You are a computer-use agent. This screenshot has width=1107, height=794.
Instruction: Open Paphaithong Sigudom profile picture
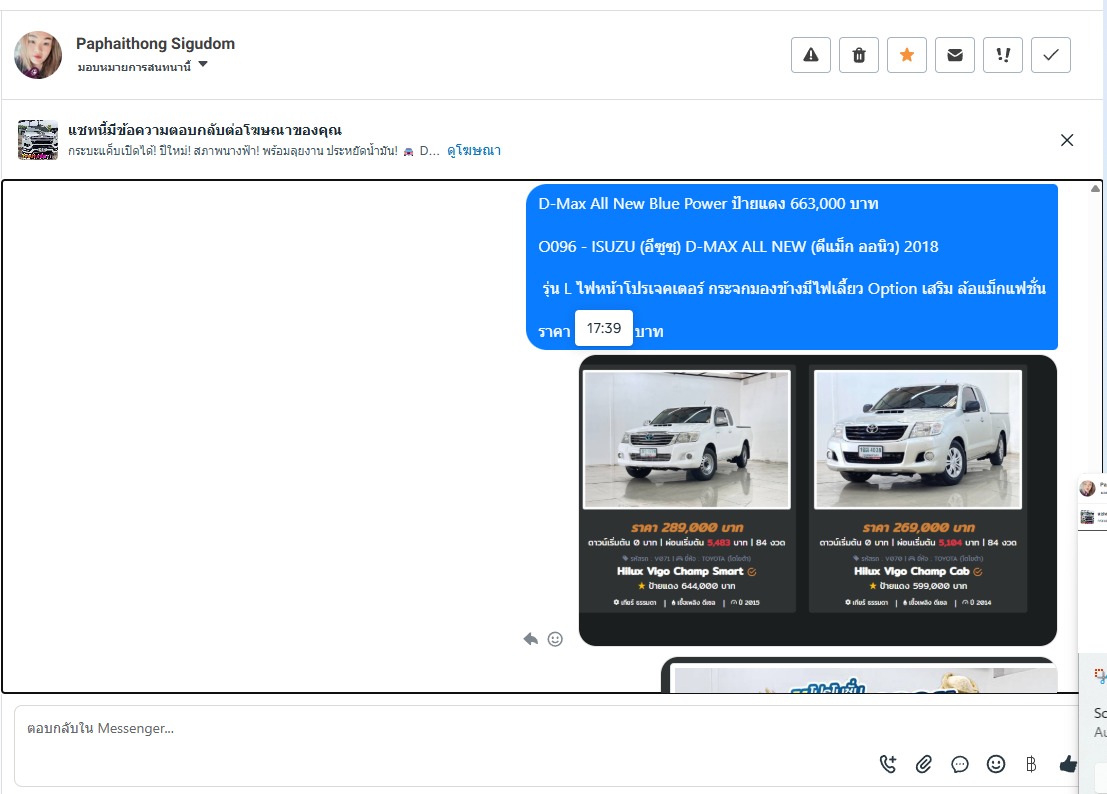point(38,55)
